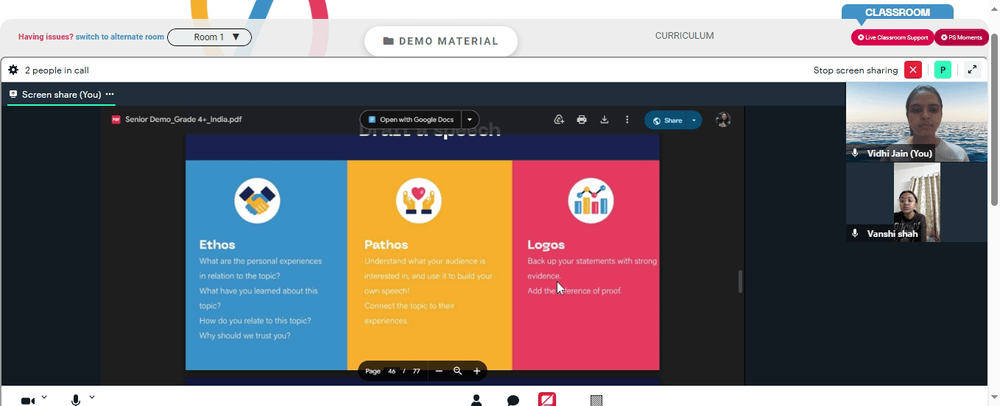The width and height of the screenshot is (1000, 406).
Task: Click the Pathos heart-in-hands icon
Action: click(x=419, y=201)
